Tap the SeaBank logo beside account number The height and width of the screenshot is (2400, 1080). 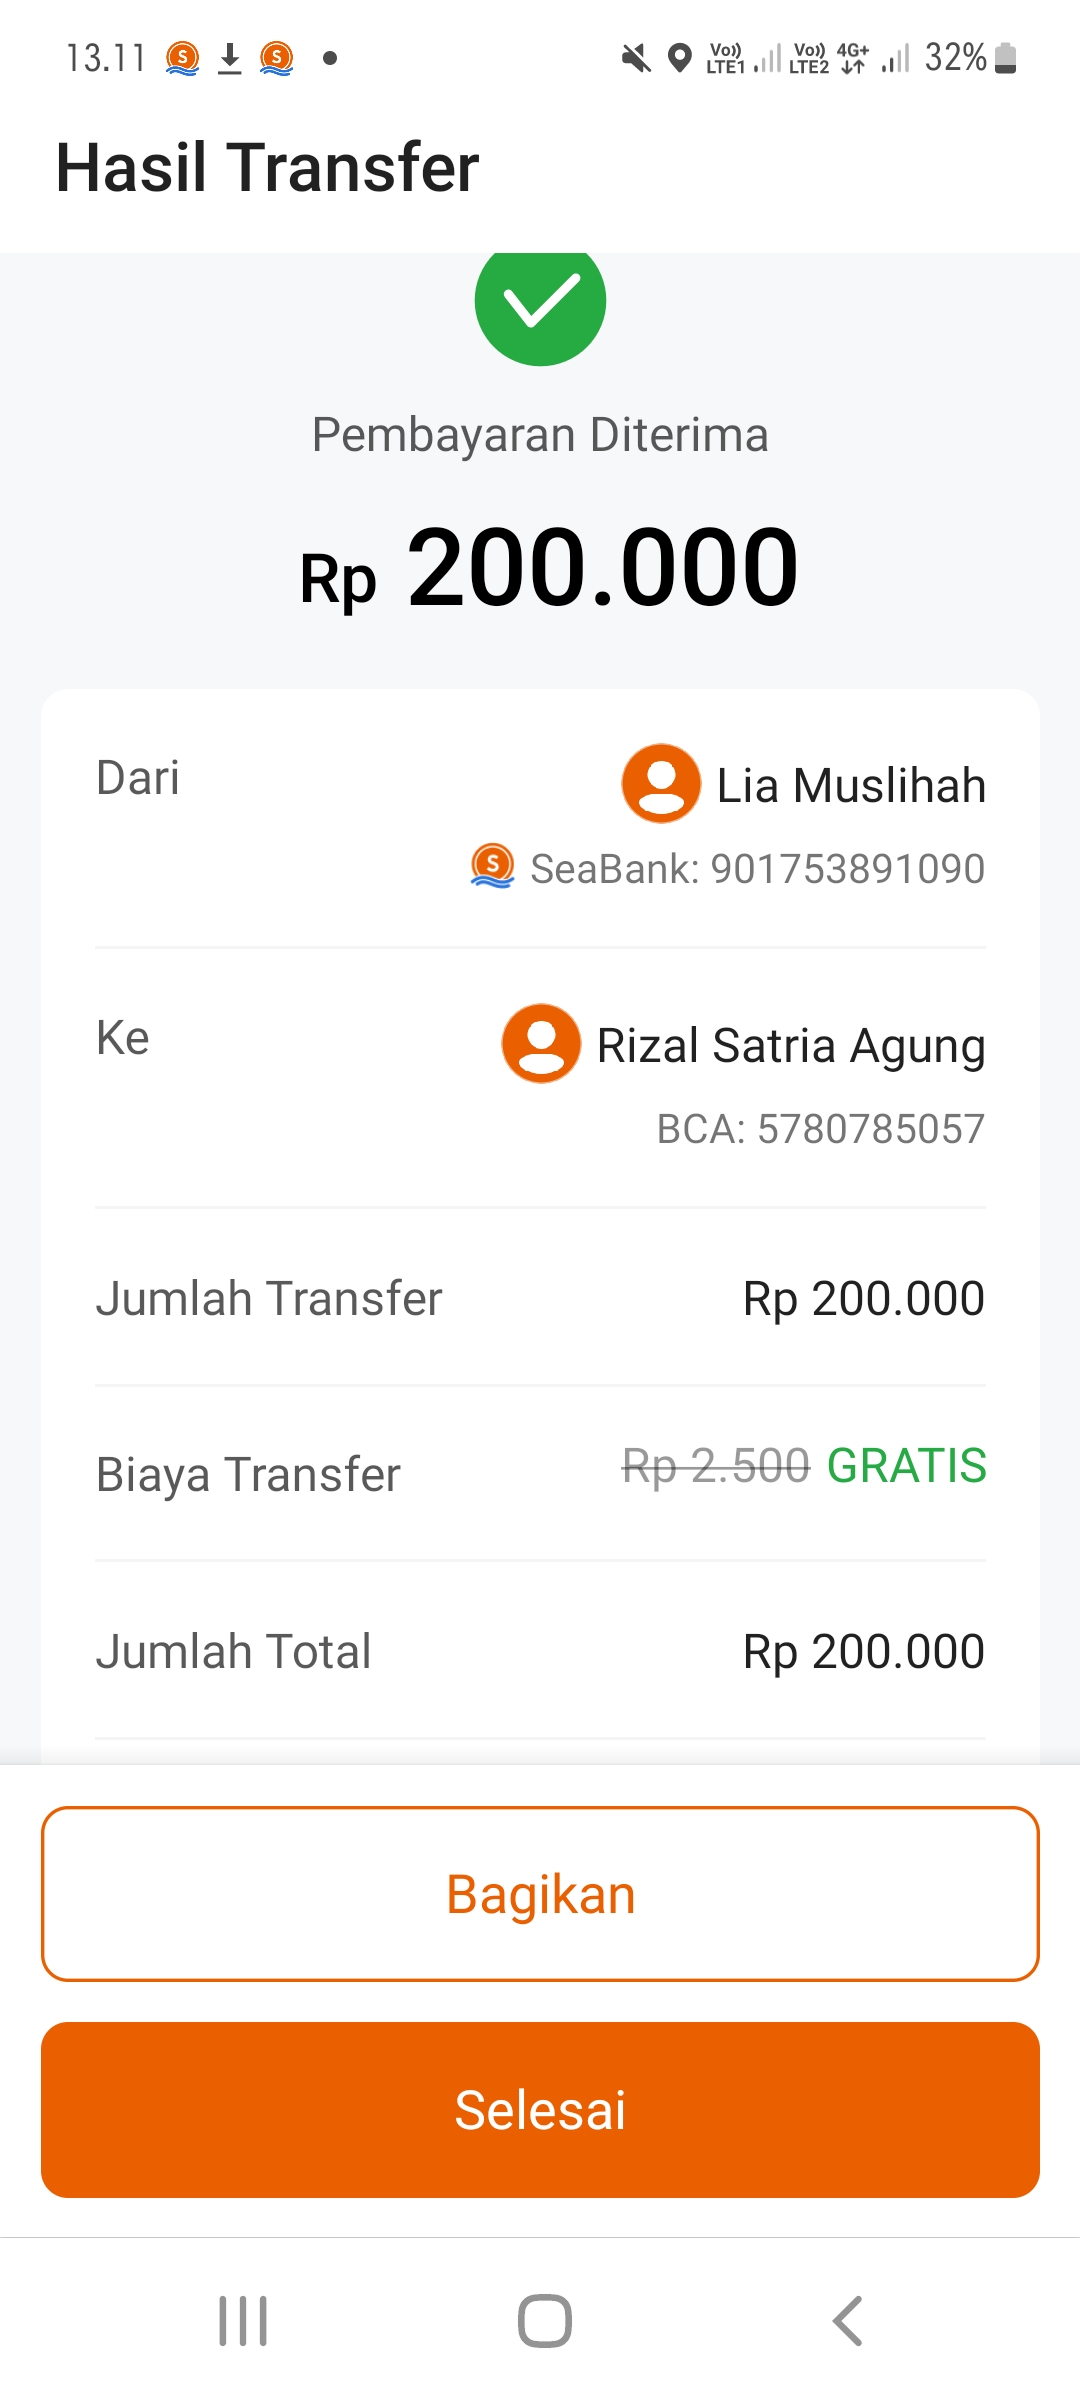[492, 866]
